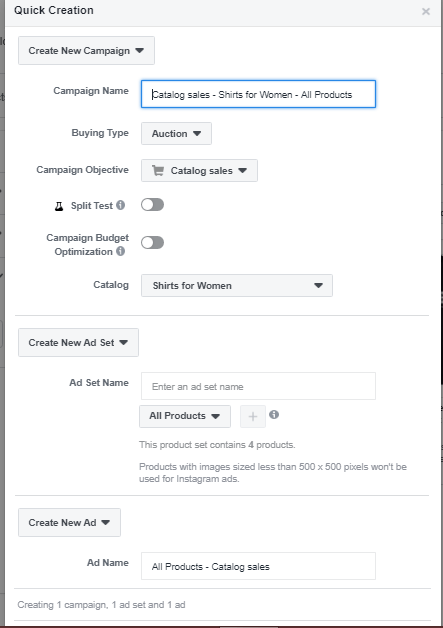Enable the Split Test toggle
The height and width of the screenshot is (628, 443).
point(152,205)
